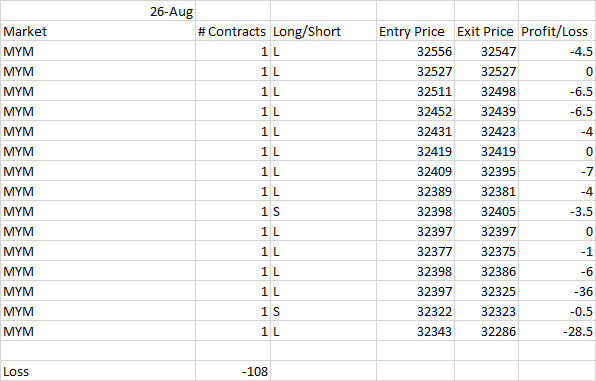Click the S cell beside entry 32322
This screenshot has width=596, height=381.
coord(323,311)
